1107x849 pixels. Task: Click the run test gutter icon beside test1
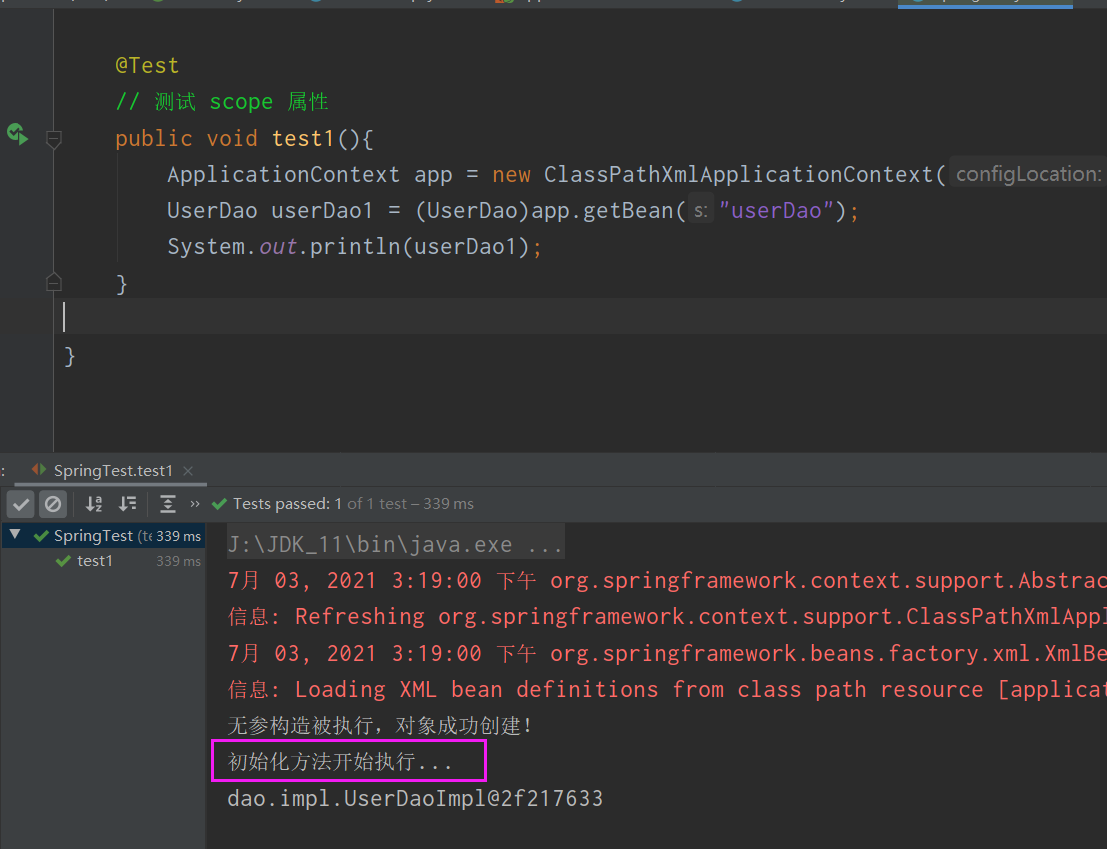tap(18, 134)
